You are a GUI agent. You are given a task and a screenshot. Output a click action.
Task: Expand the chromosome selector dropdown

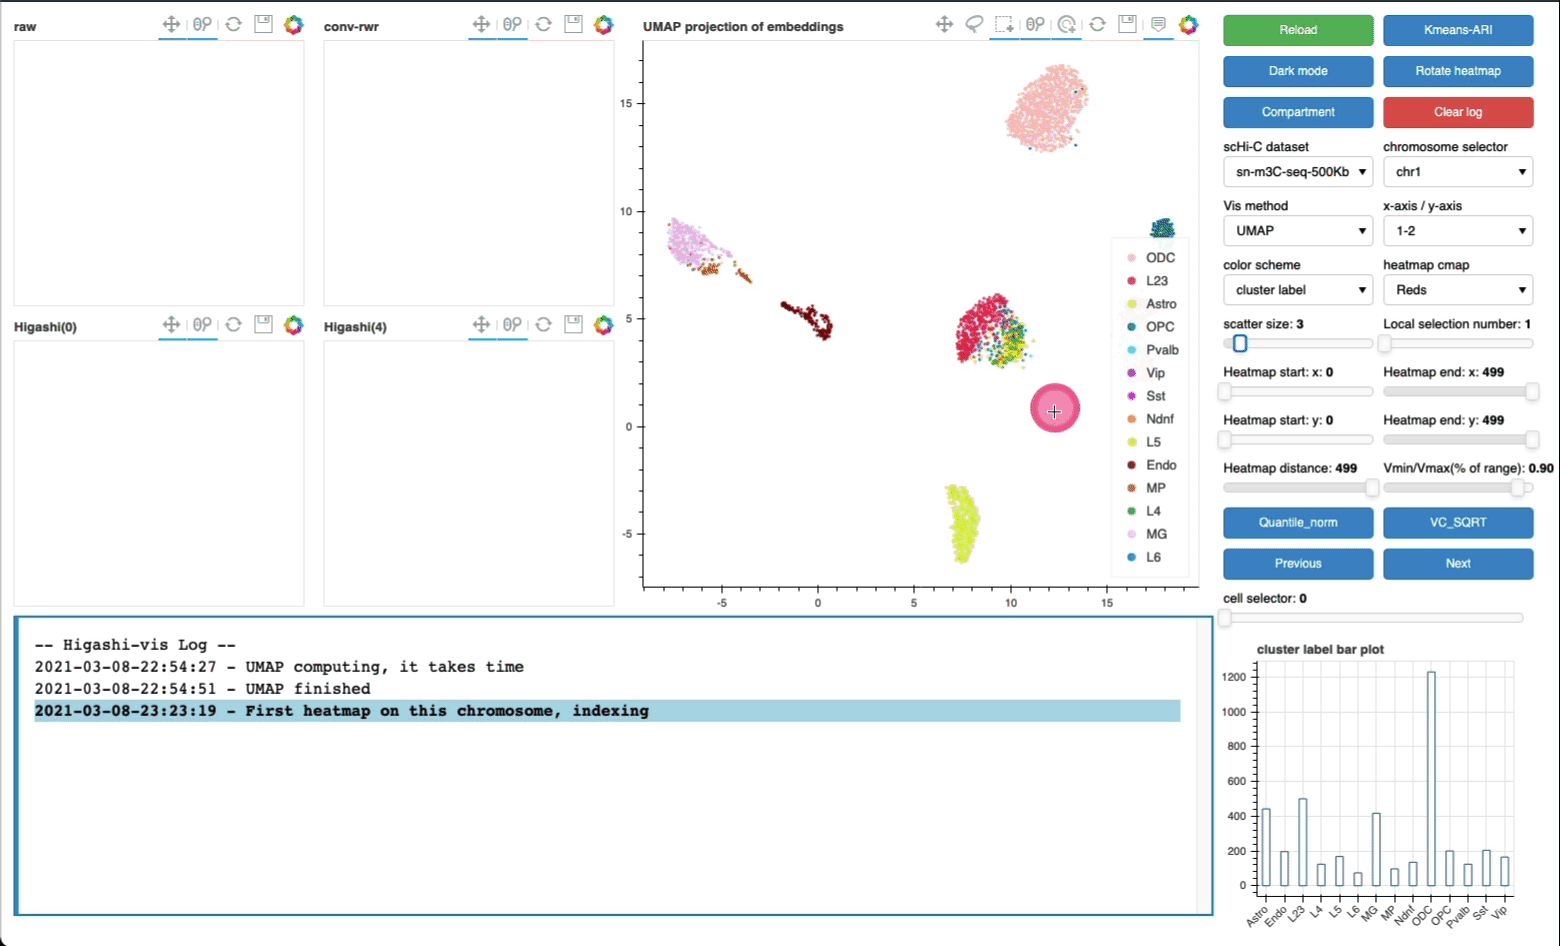(1457, 172)
